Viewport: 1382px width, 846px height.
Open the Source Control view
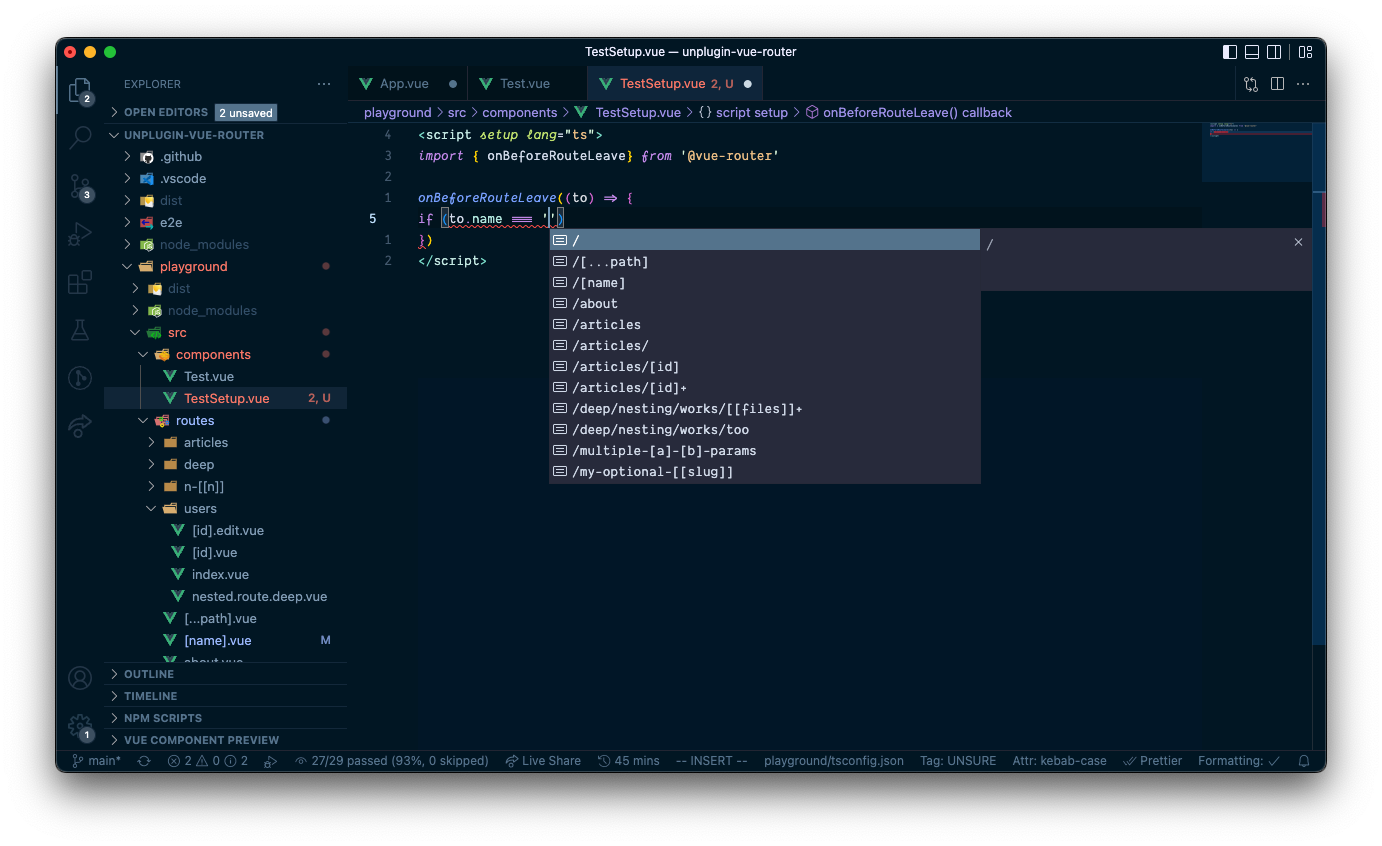pyautogui.click(x=80, y=186)
